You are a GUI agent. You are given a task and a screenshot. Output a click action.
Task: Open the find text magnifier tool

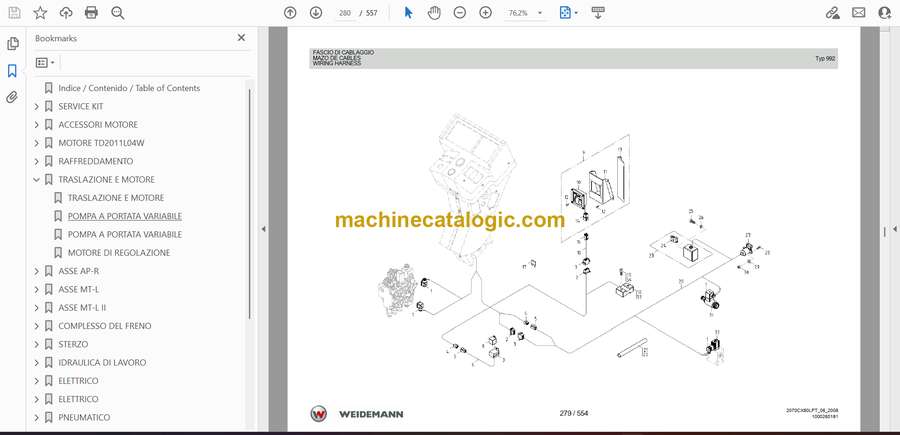click(x=118, y=13)
